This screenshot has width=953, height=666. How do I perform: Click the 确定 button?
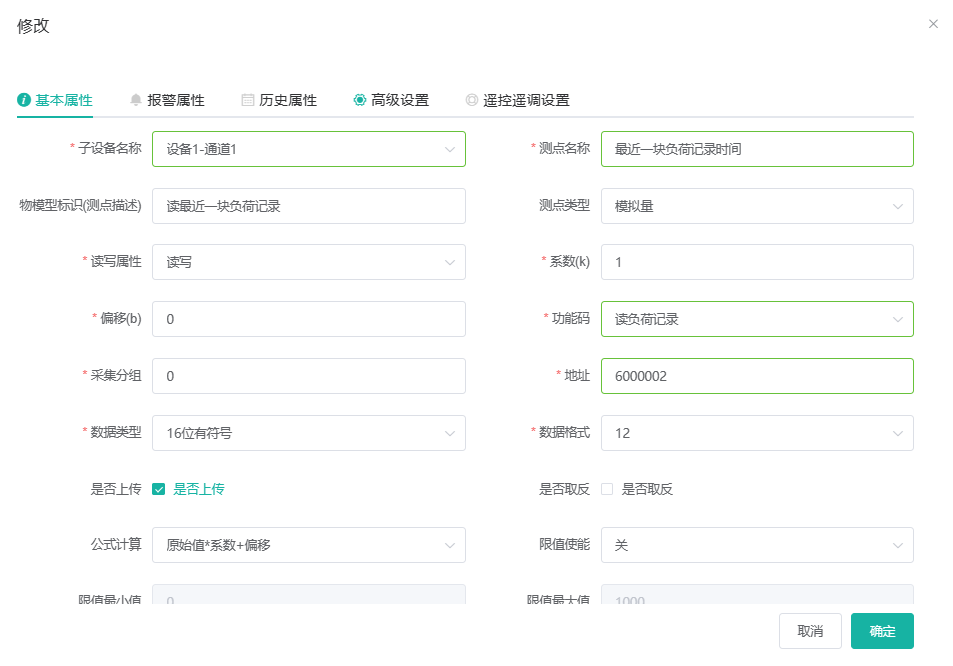882,631
